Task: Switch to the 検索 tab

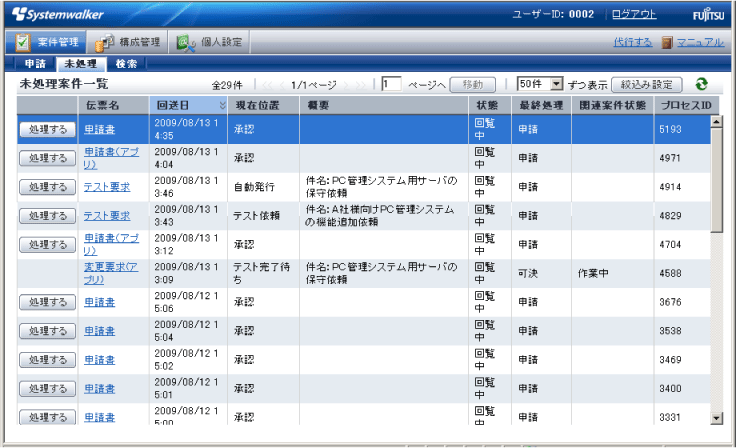Action: (125, 63)
